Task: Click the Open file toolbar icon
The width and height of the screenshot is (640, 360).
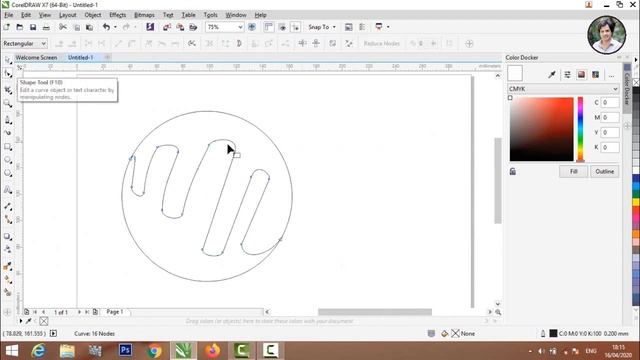Action: [x=20, y=27]
